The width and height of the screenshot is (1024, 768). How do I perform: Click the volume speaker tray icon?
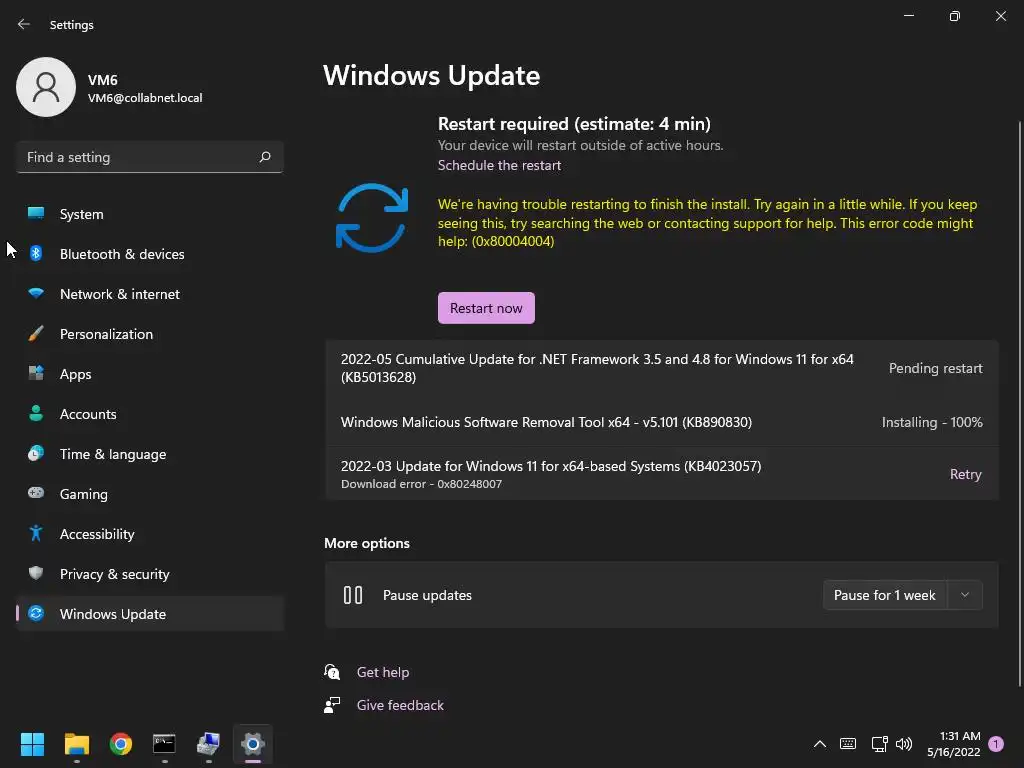pyautogui.click(x=904, y=744)
